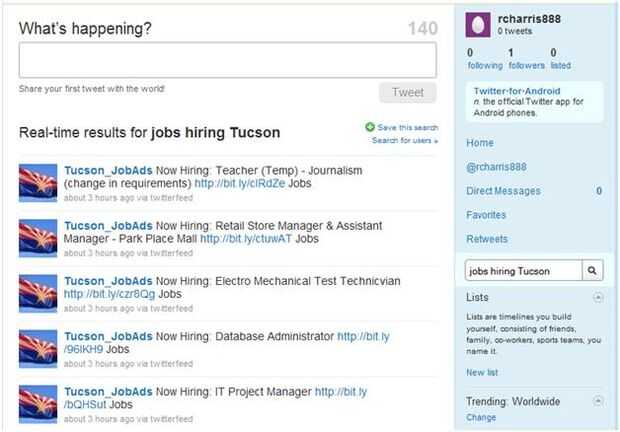The height and width of the screenshot is (432, 620).
Task: Click Search for users link
Action: (405, 140)
